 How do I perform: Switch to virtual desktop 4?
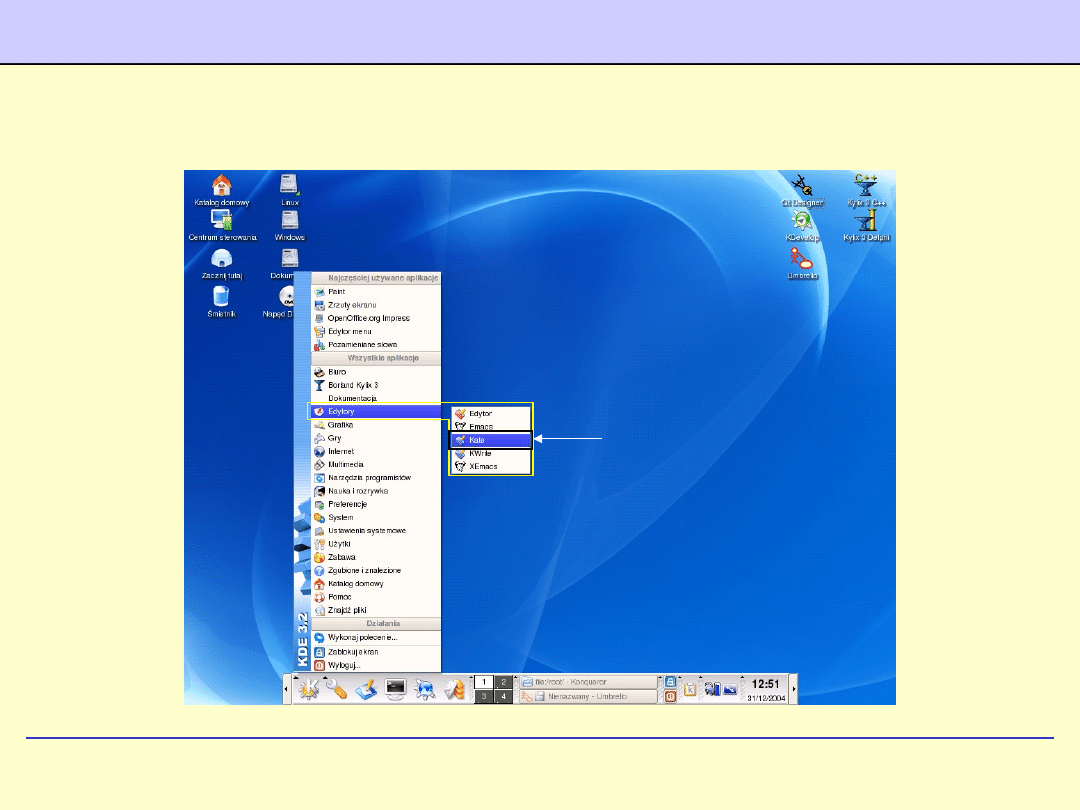504,697
